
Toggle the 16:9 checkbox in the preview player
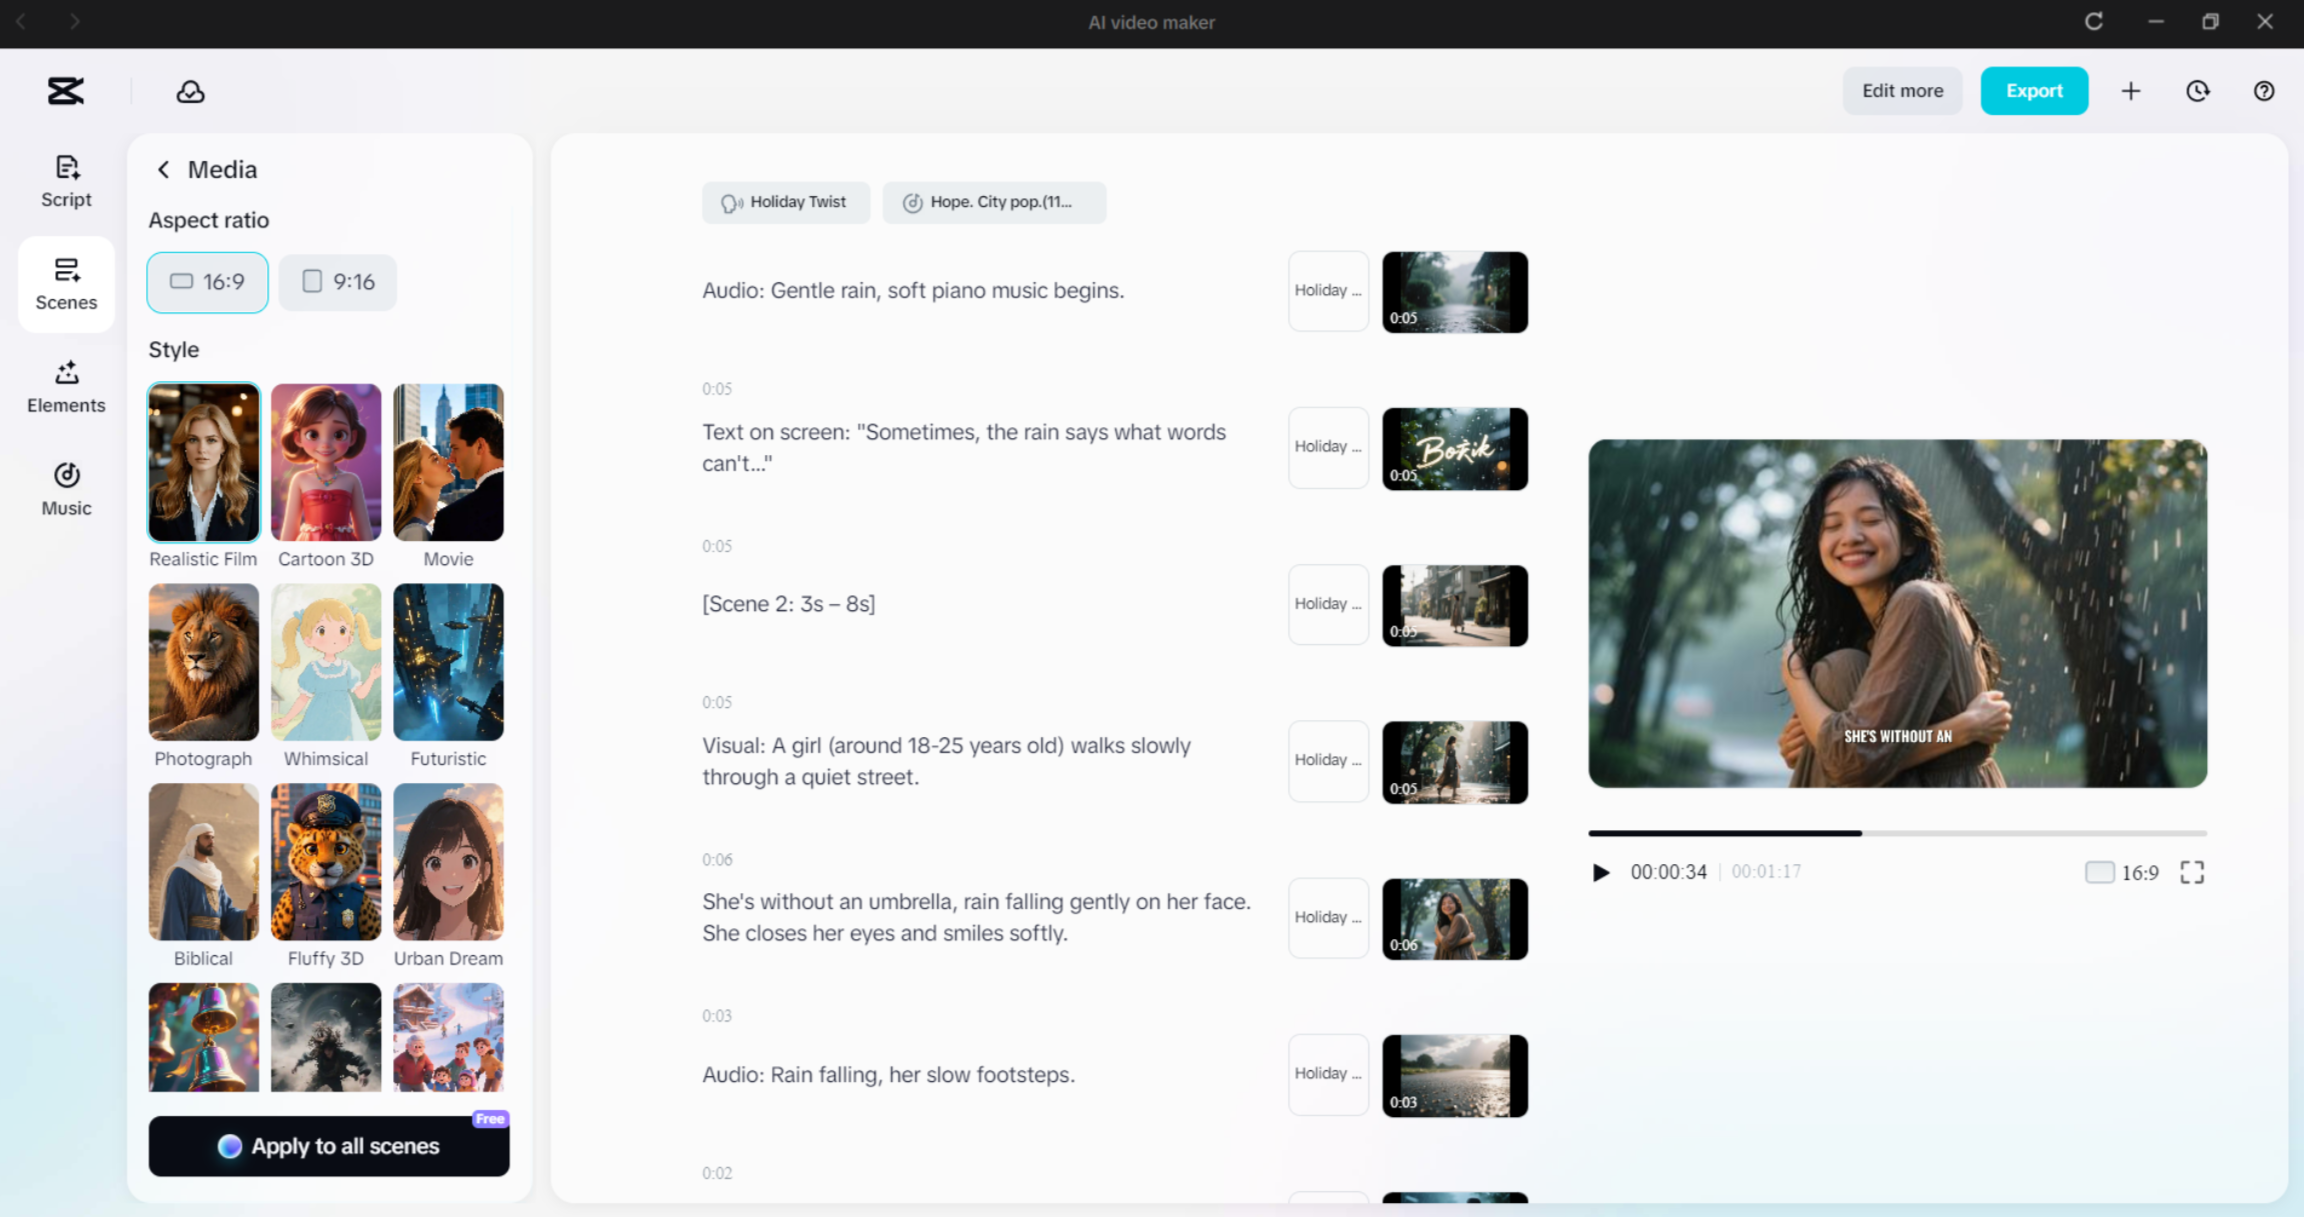point(2099,872)
